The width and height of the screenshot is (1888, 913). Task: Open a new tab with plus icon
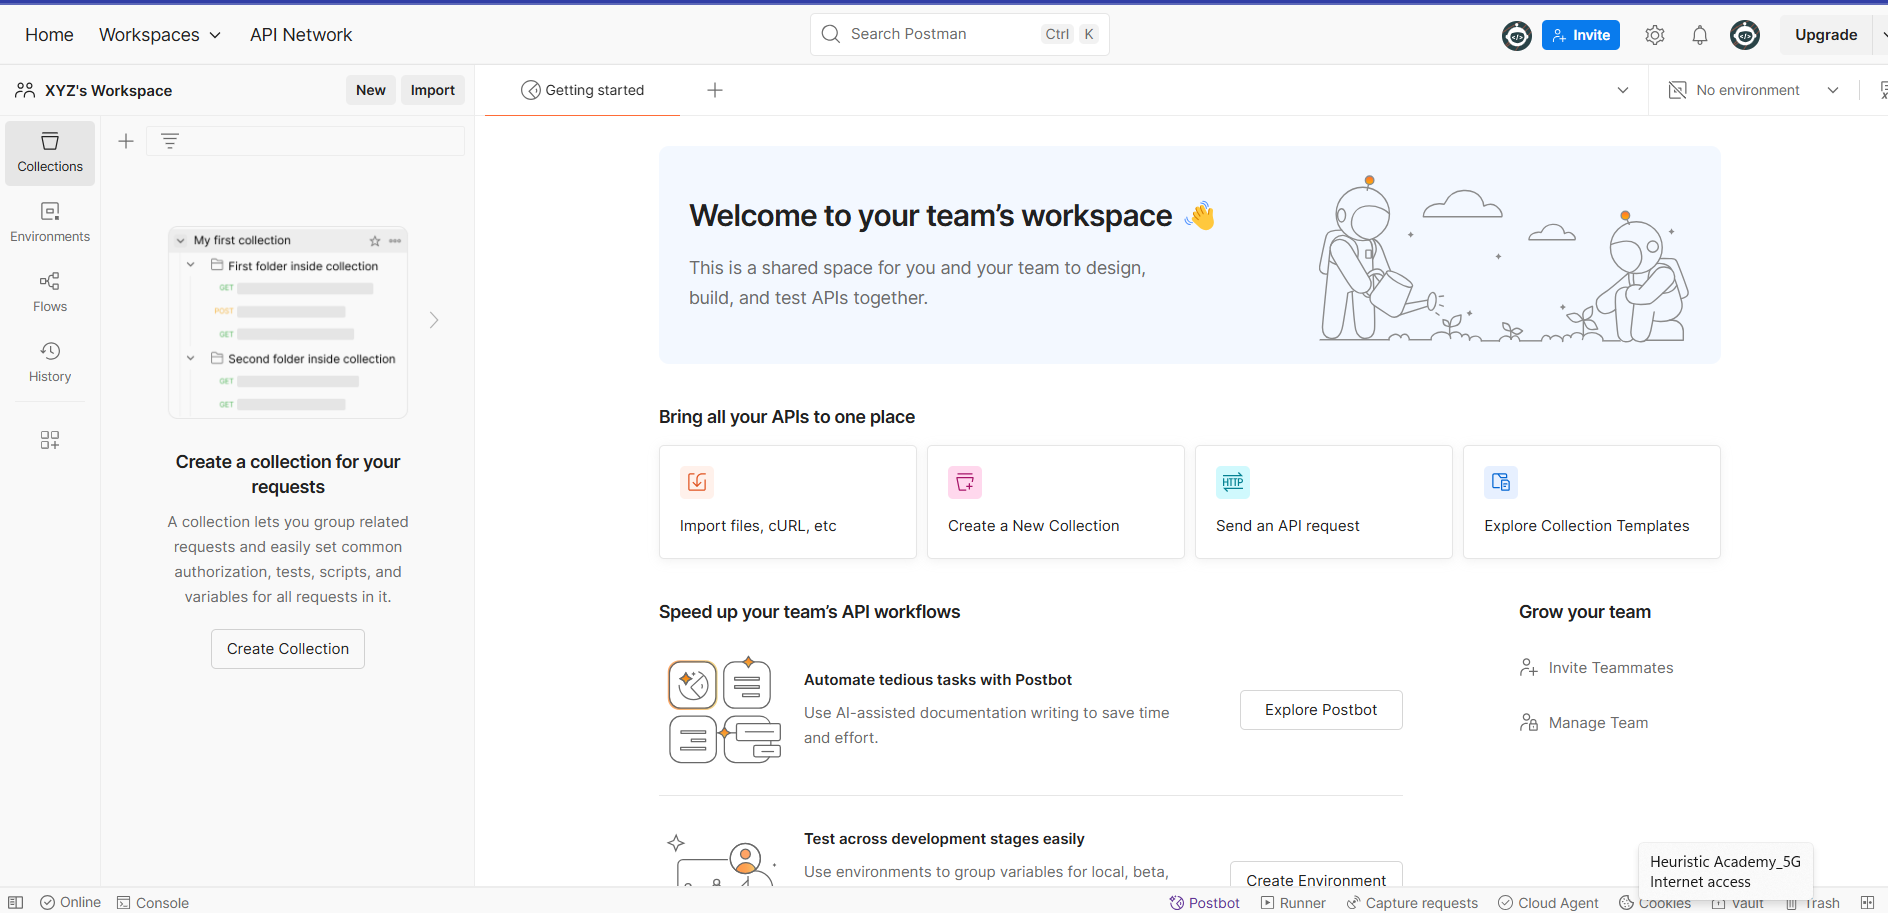(x=715, y=90)
